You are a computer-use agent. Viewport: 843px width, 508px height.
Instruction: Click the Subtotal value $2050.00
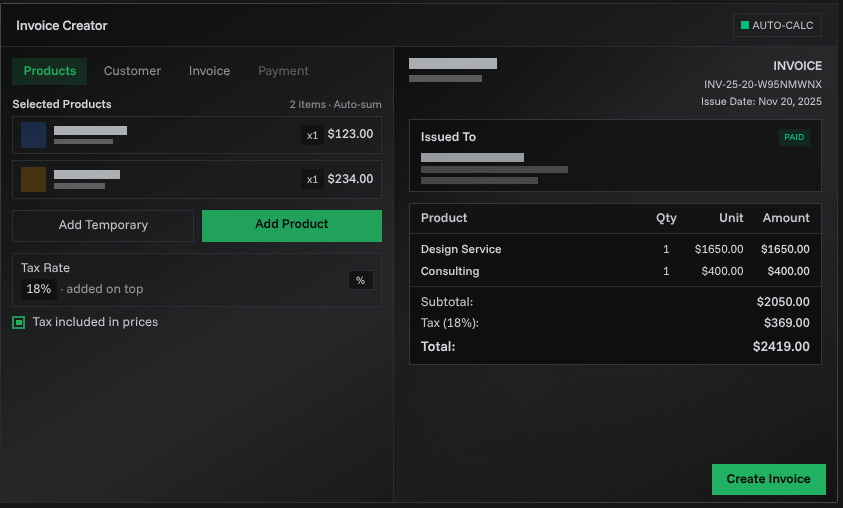tap(783, 302)
